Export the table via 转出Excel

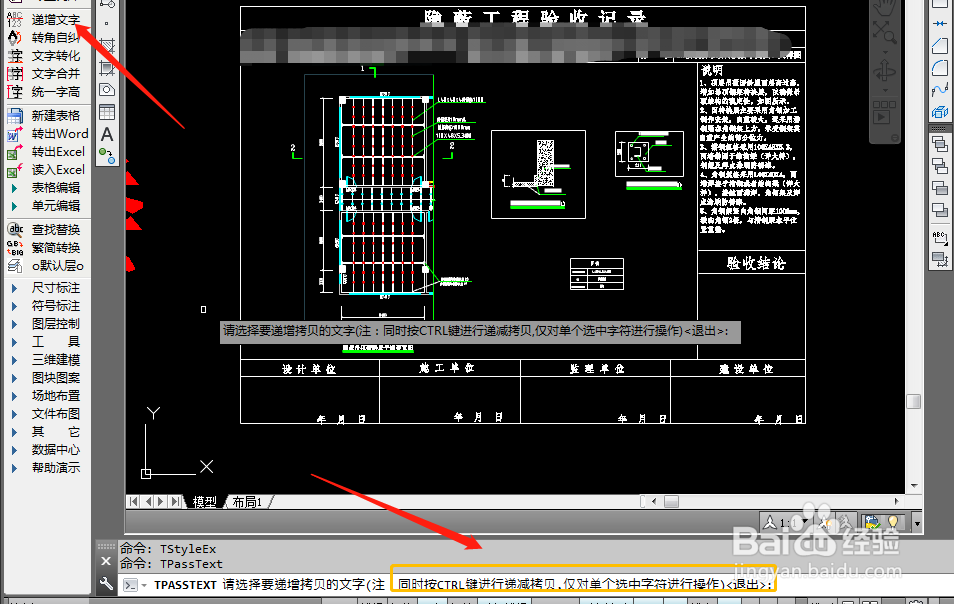tap(46, 151)
